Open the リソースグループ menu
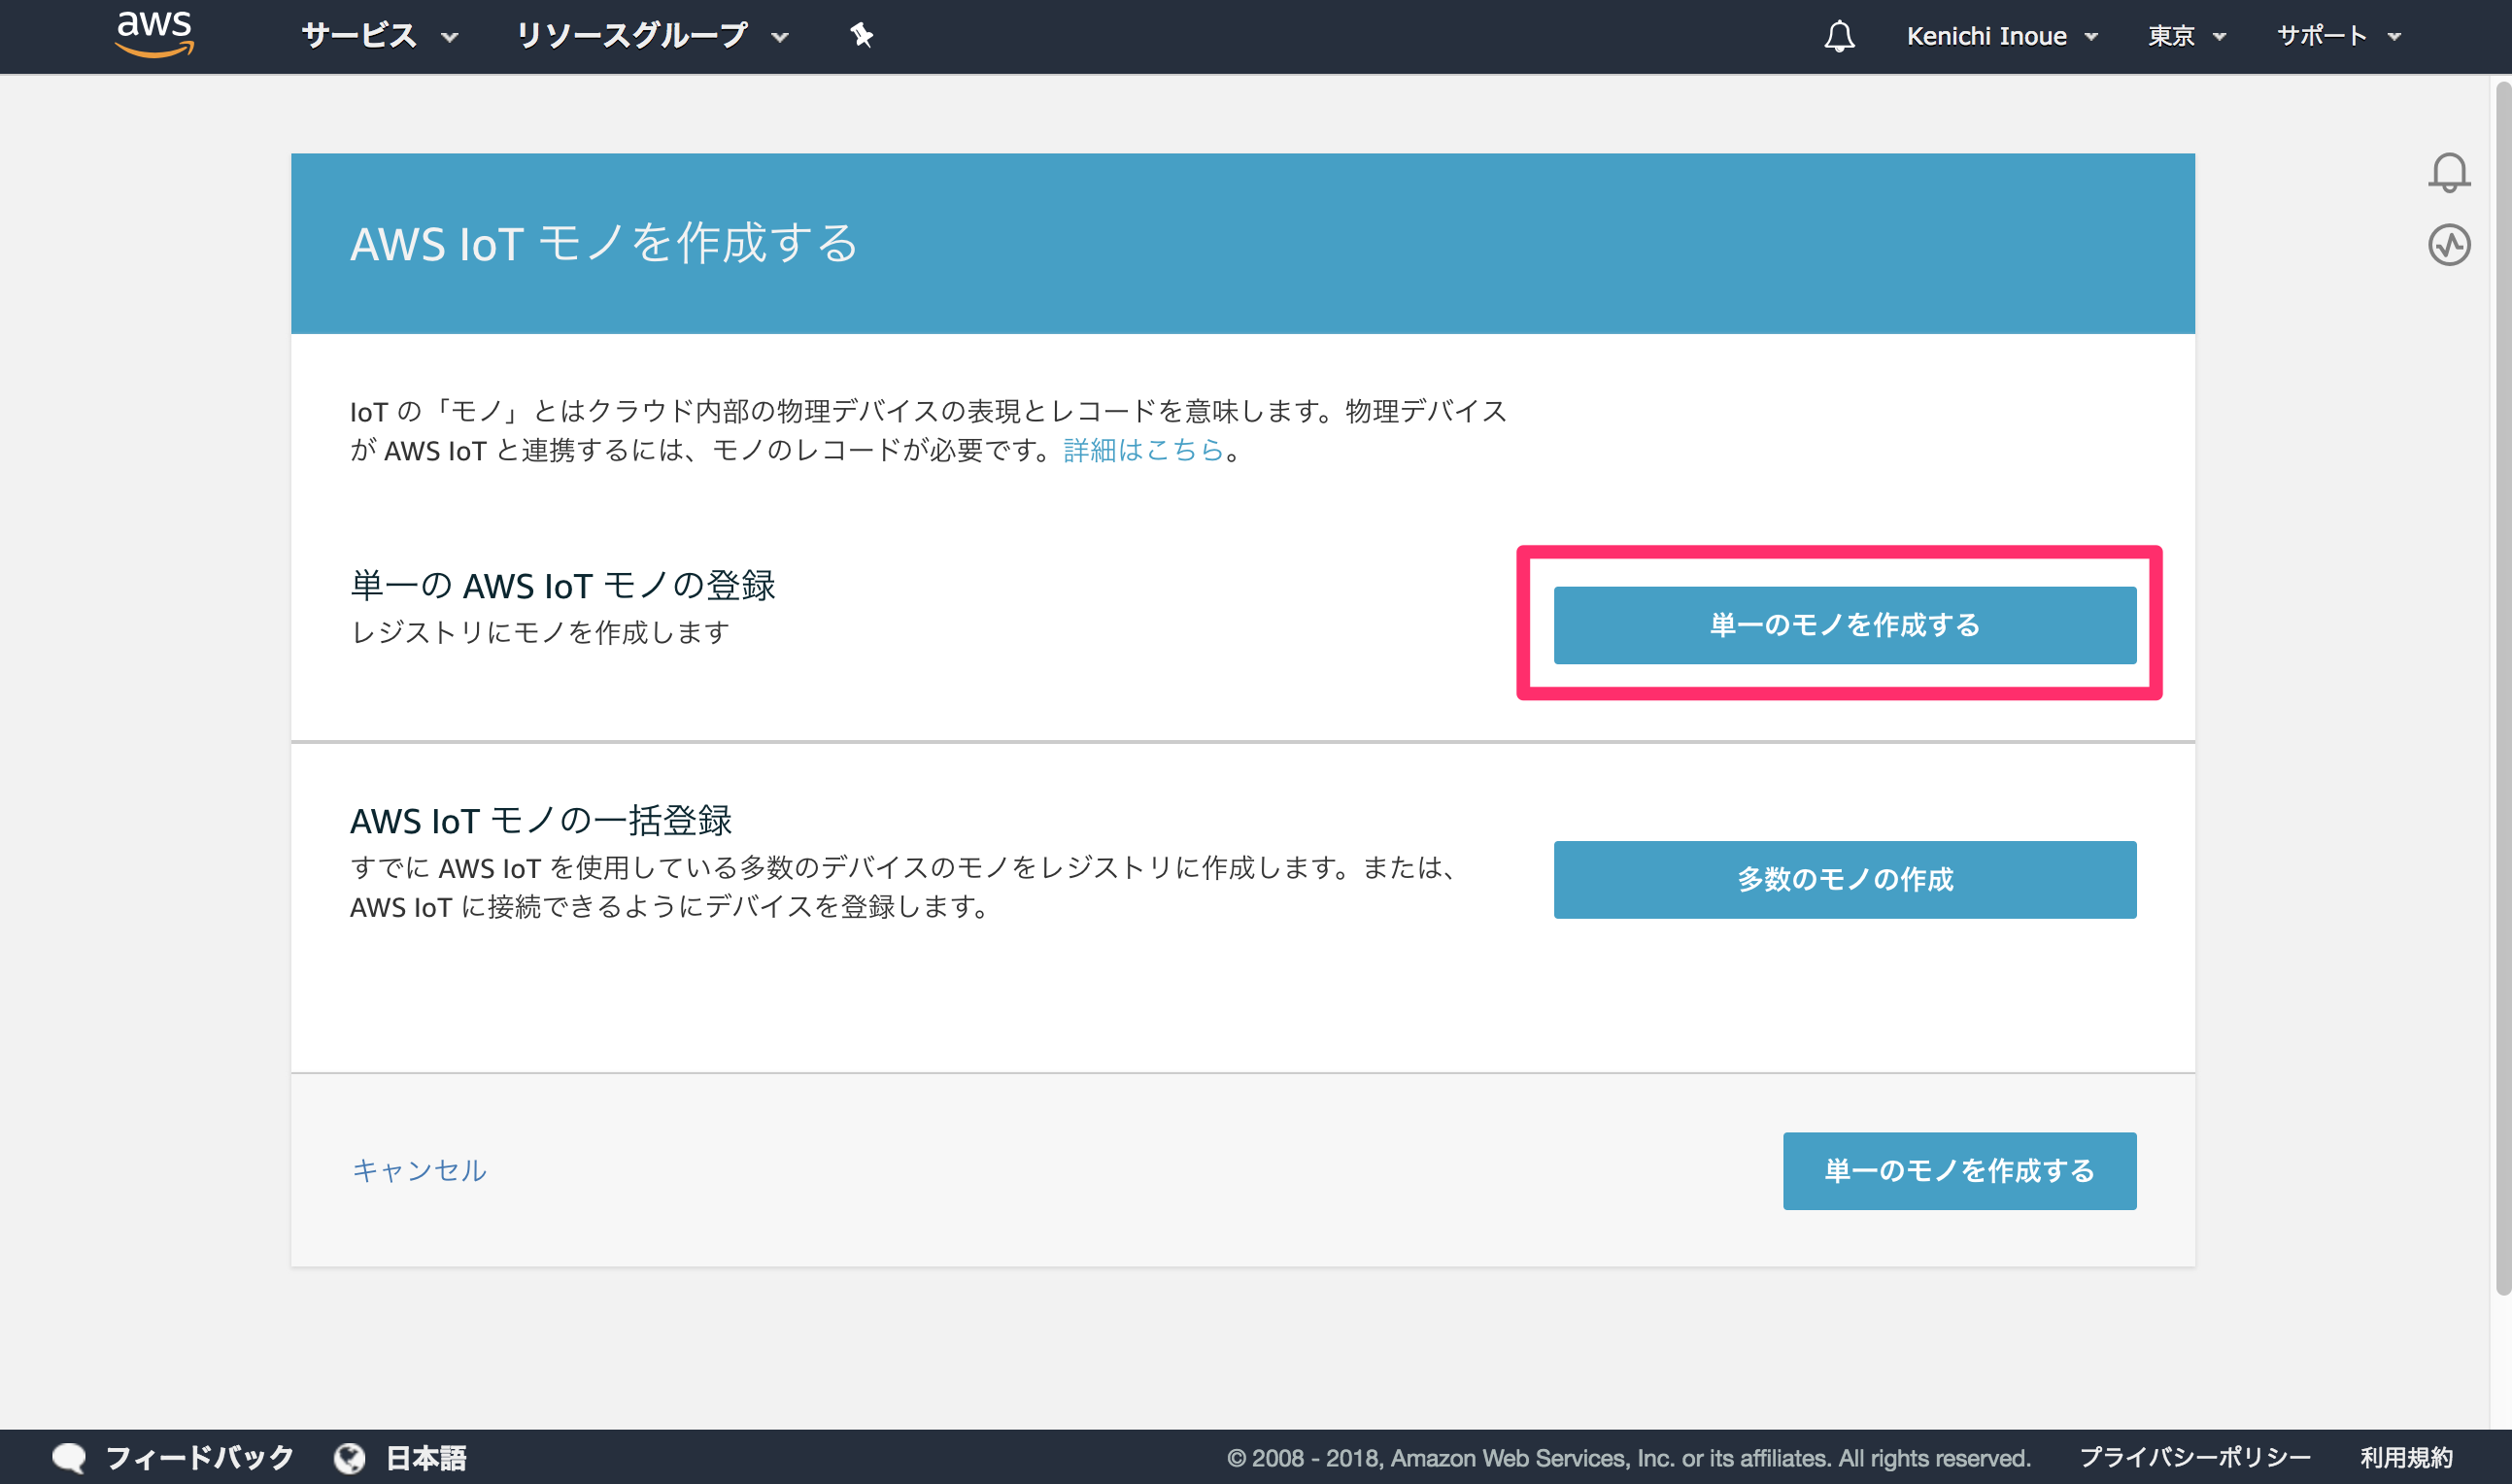 pos(652,37)
